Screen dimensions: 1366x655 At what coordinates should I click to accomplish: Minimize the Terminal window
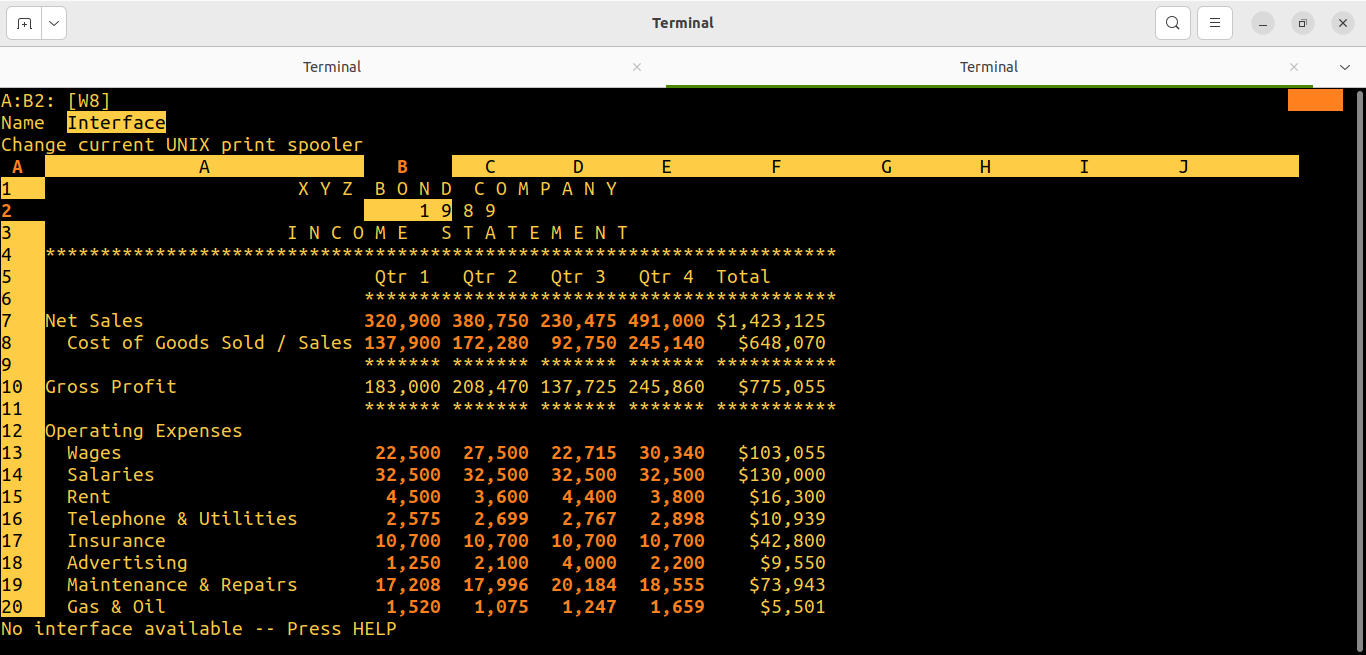pyautogui.click(x=1263, y=23)
